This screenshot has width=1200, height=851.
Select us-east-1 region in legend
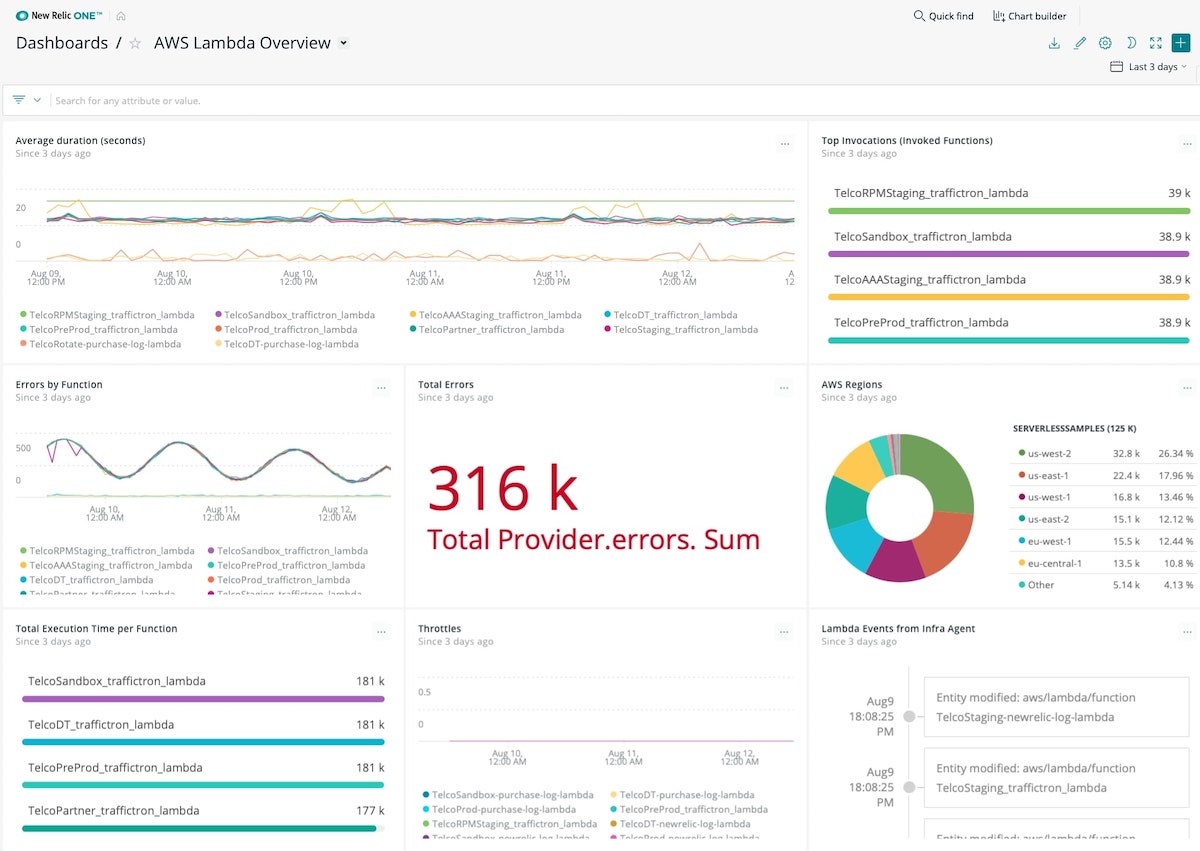pyautogui.click(x=1106, y=475)
